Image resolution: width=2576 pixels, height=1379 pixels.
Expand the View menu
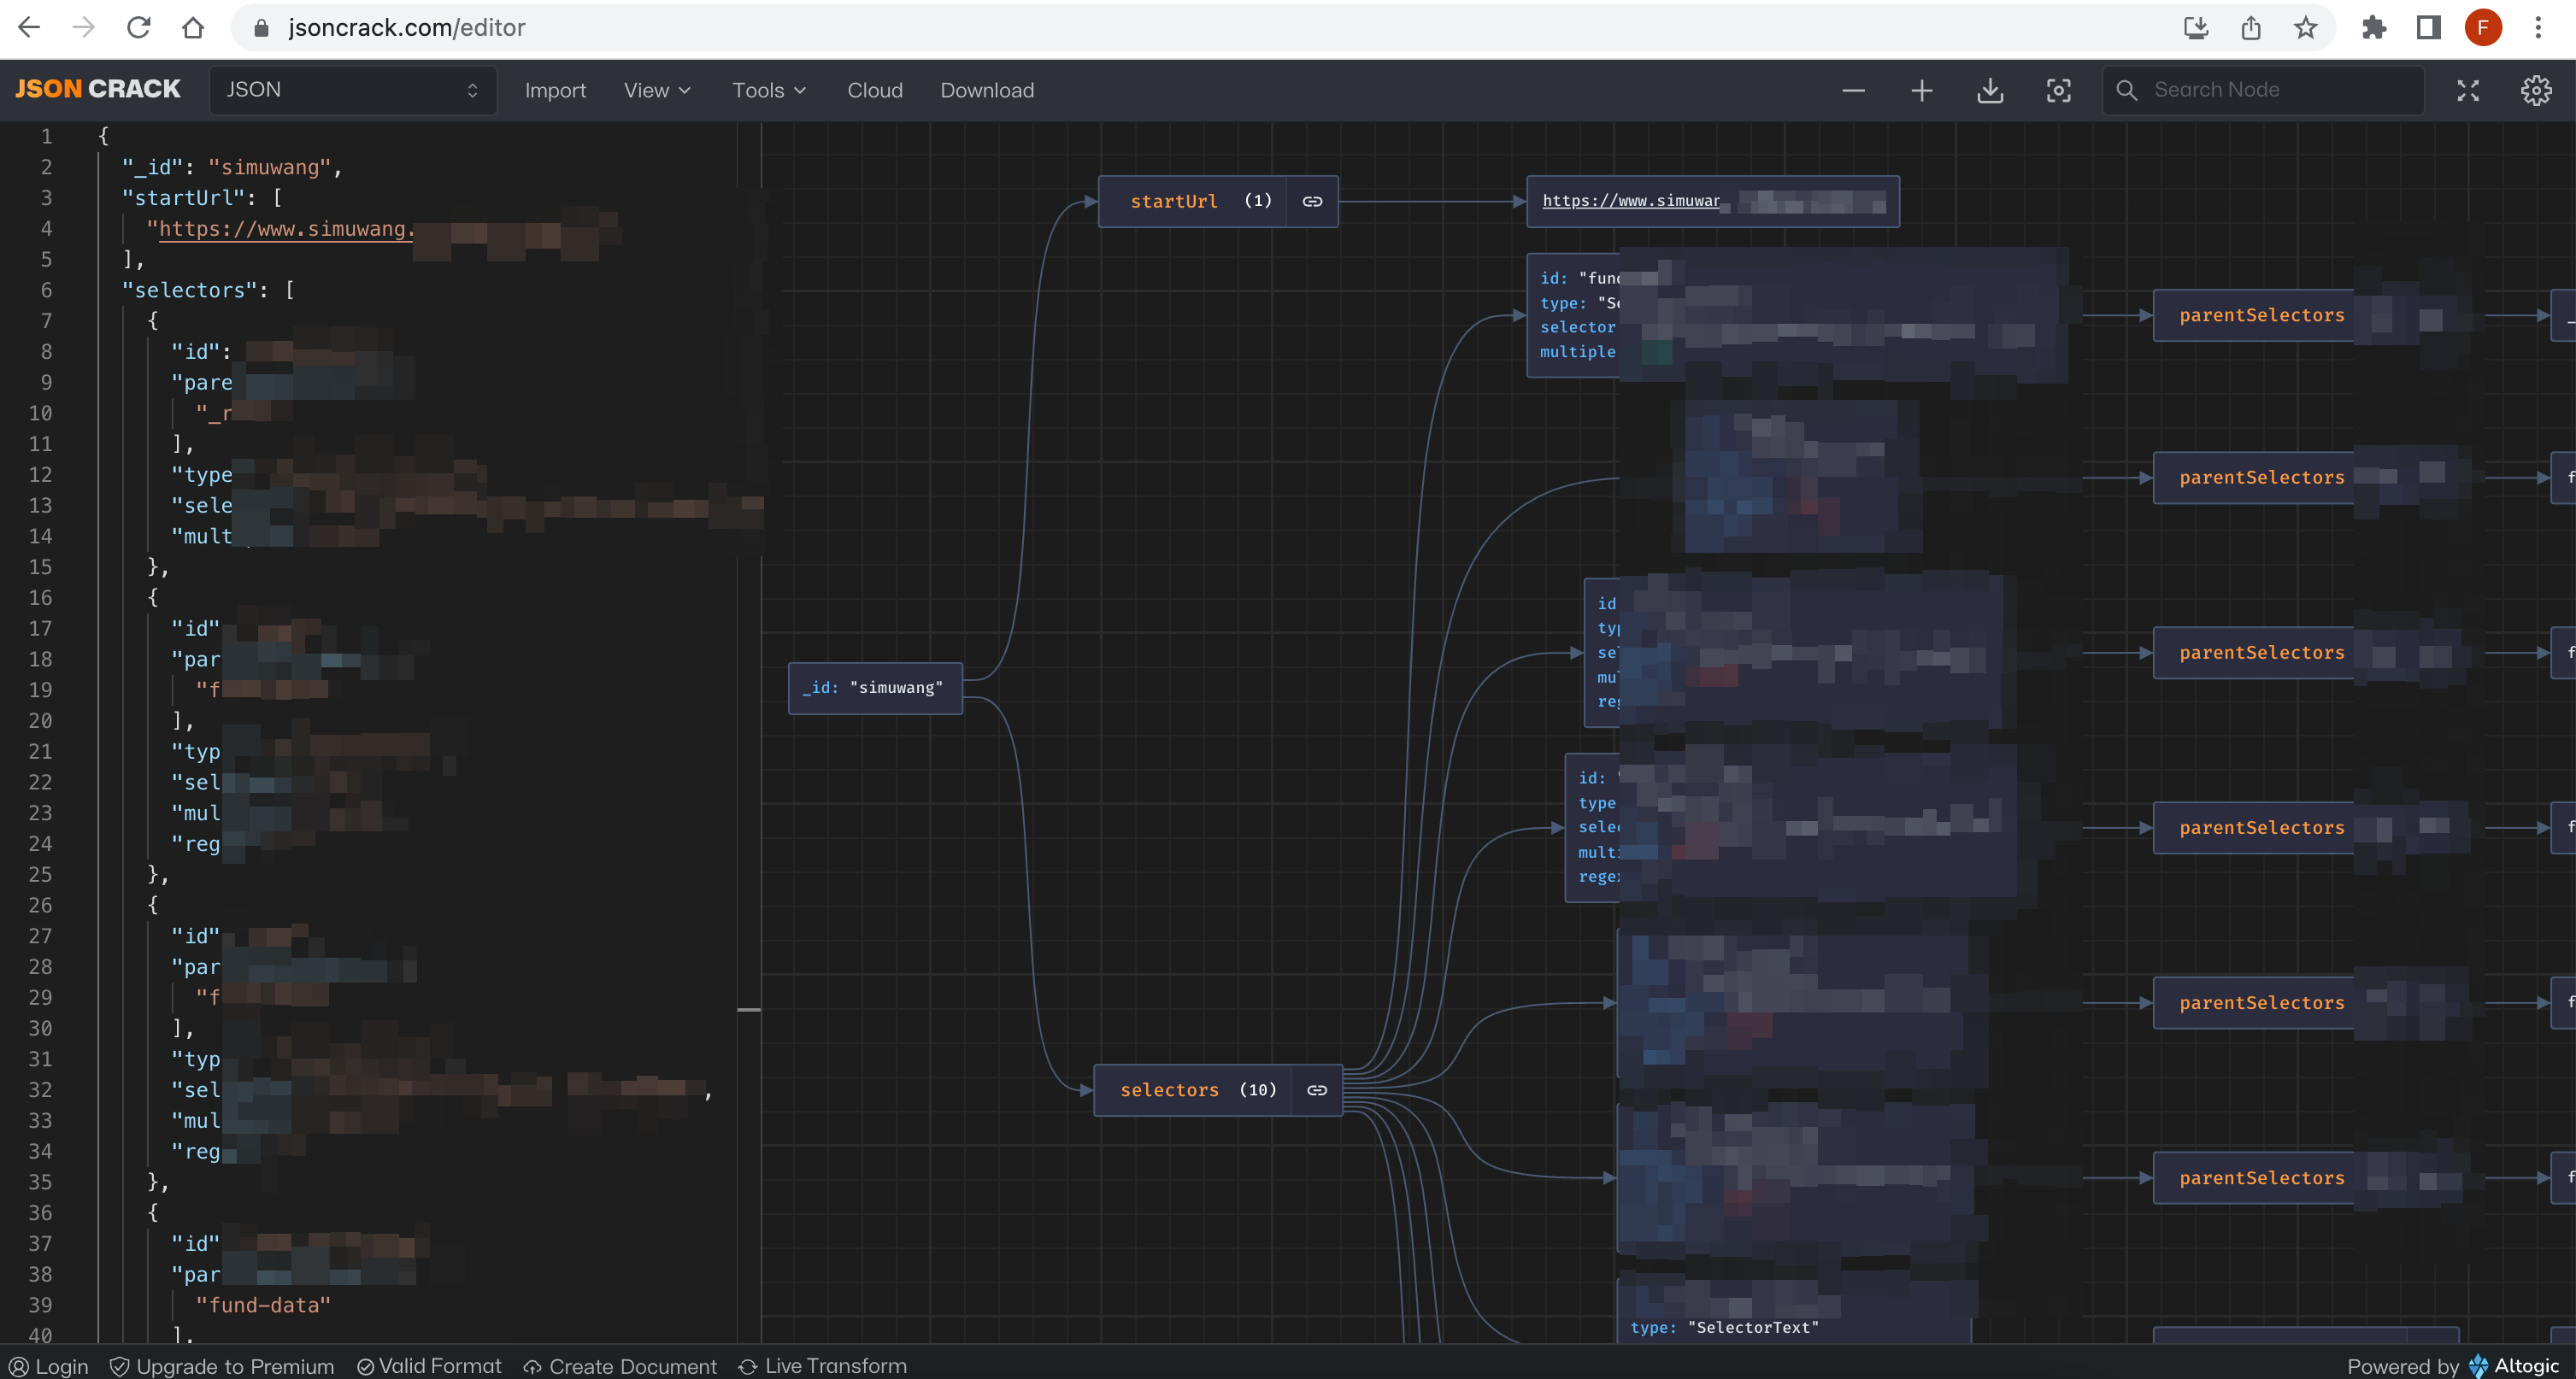click(657, 90)
